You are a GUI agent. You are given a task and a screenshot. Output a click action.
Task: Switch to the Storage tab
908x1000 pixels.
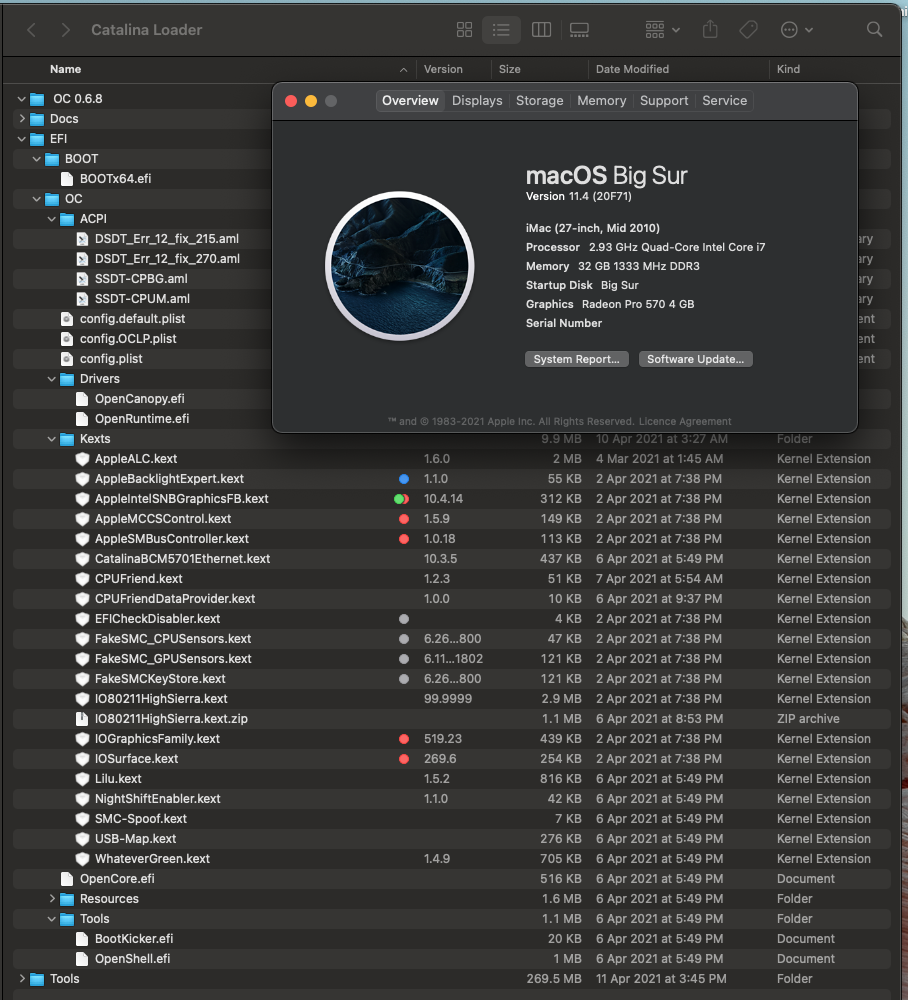[539, 101]
